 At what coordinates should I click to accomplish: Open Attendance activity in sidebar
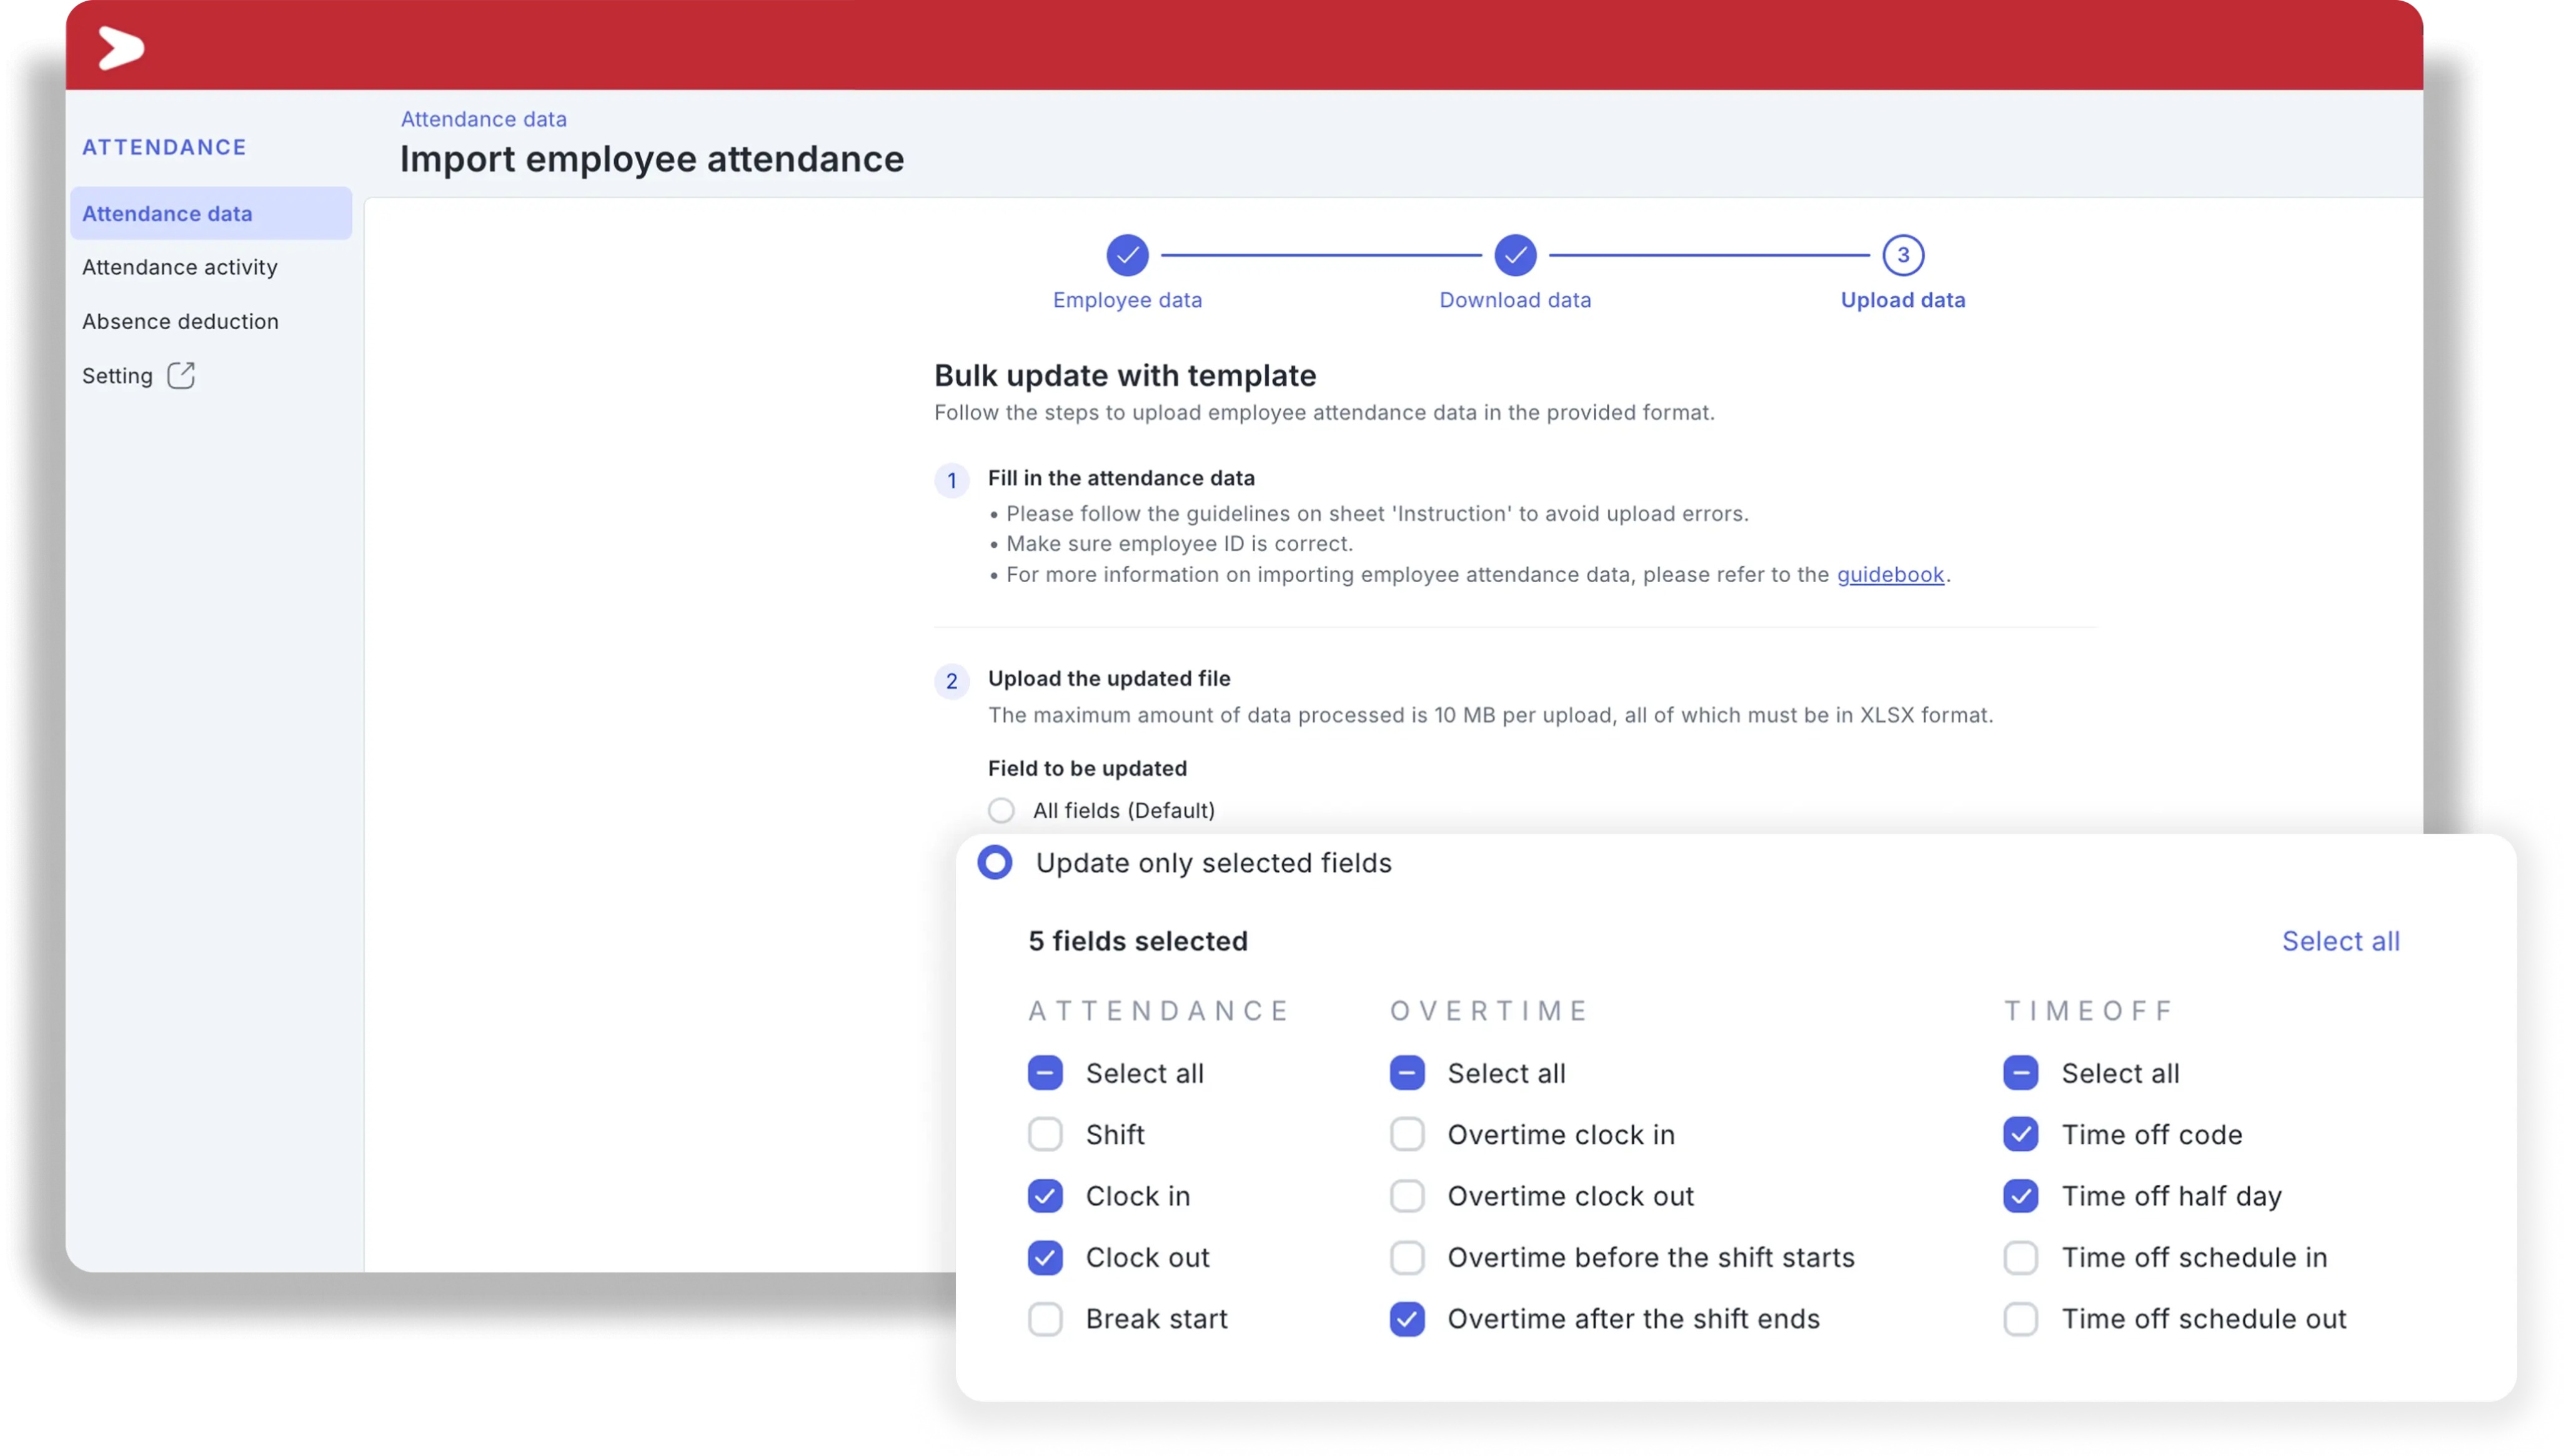[x=180, y=267]
